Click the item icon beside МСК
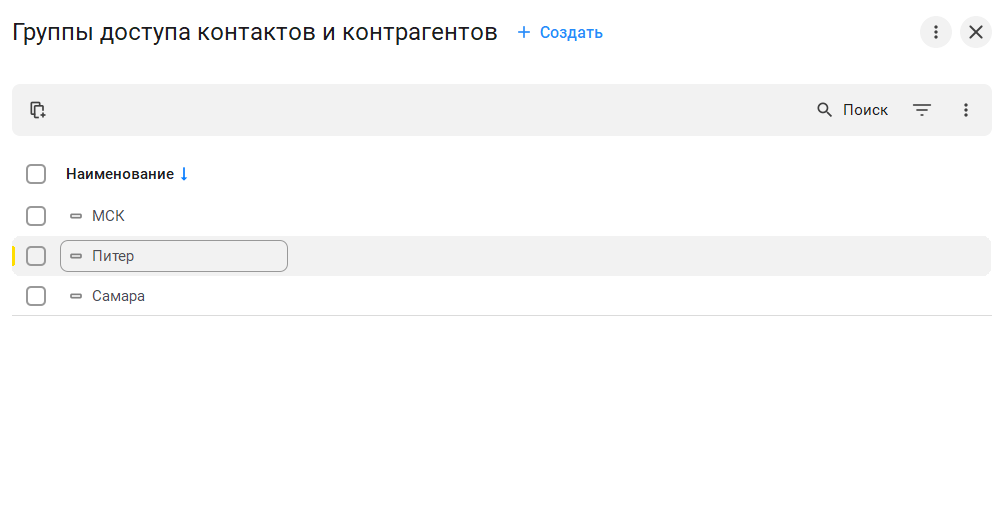Image resolution: width=1004 pixels, height=522 pixels. pyautogui.click(x=76, y=216)
